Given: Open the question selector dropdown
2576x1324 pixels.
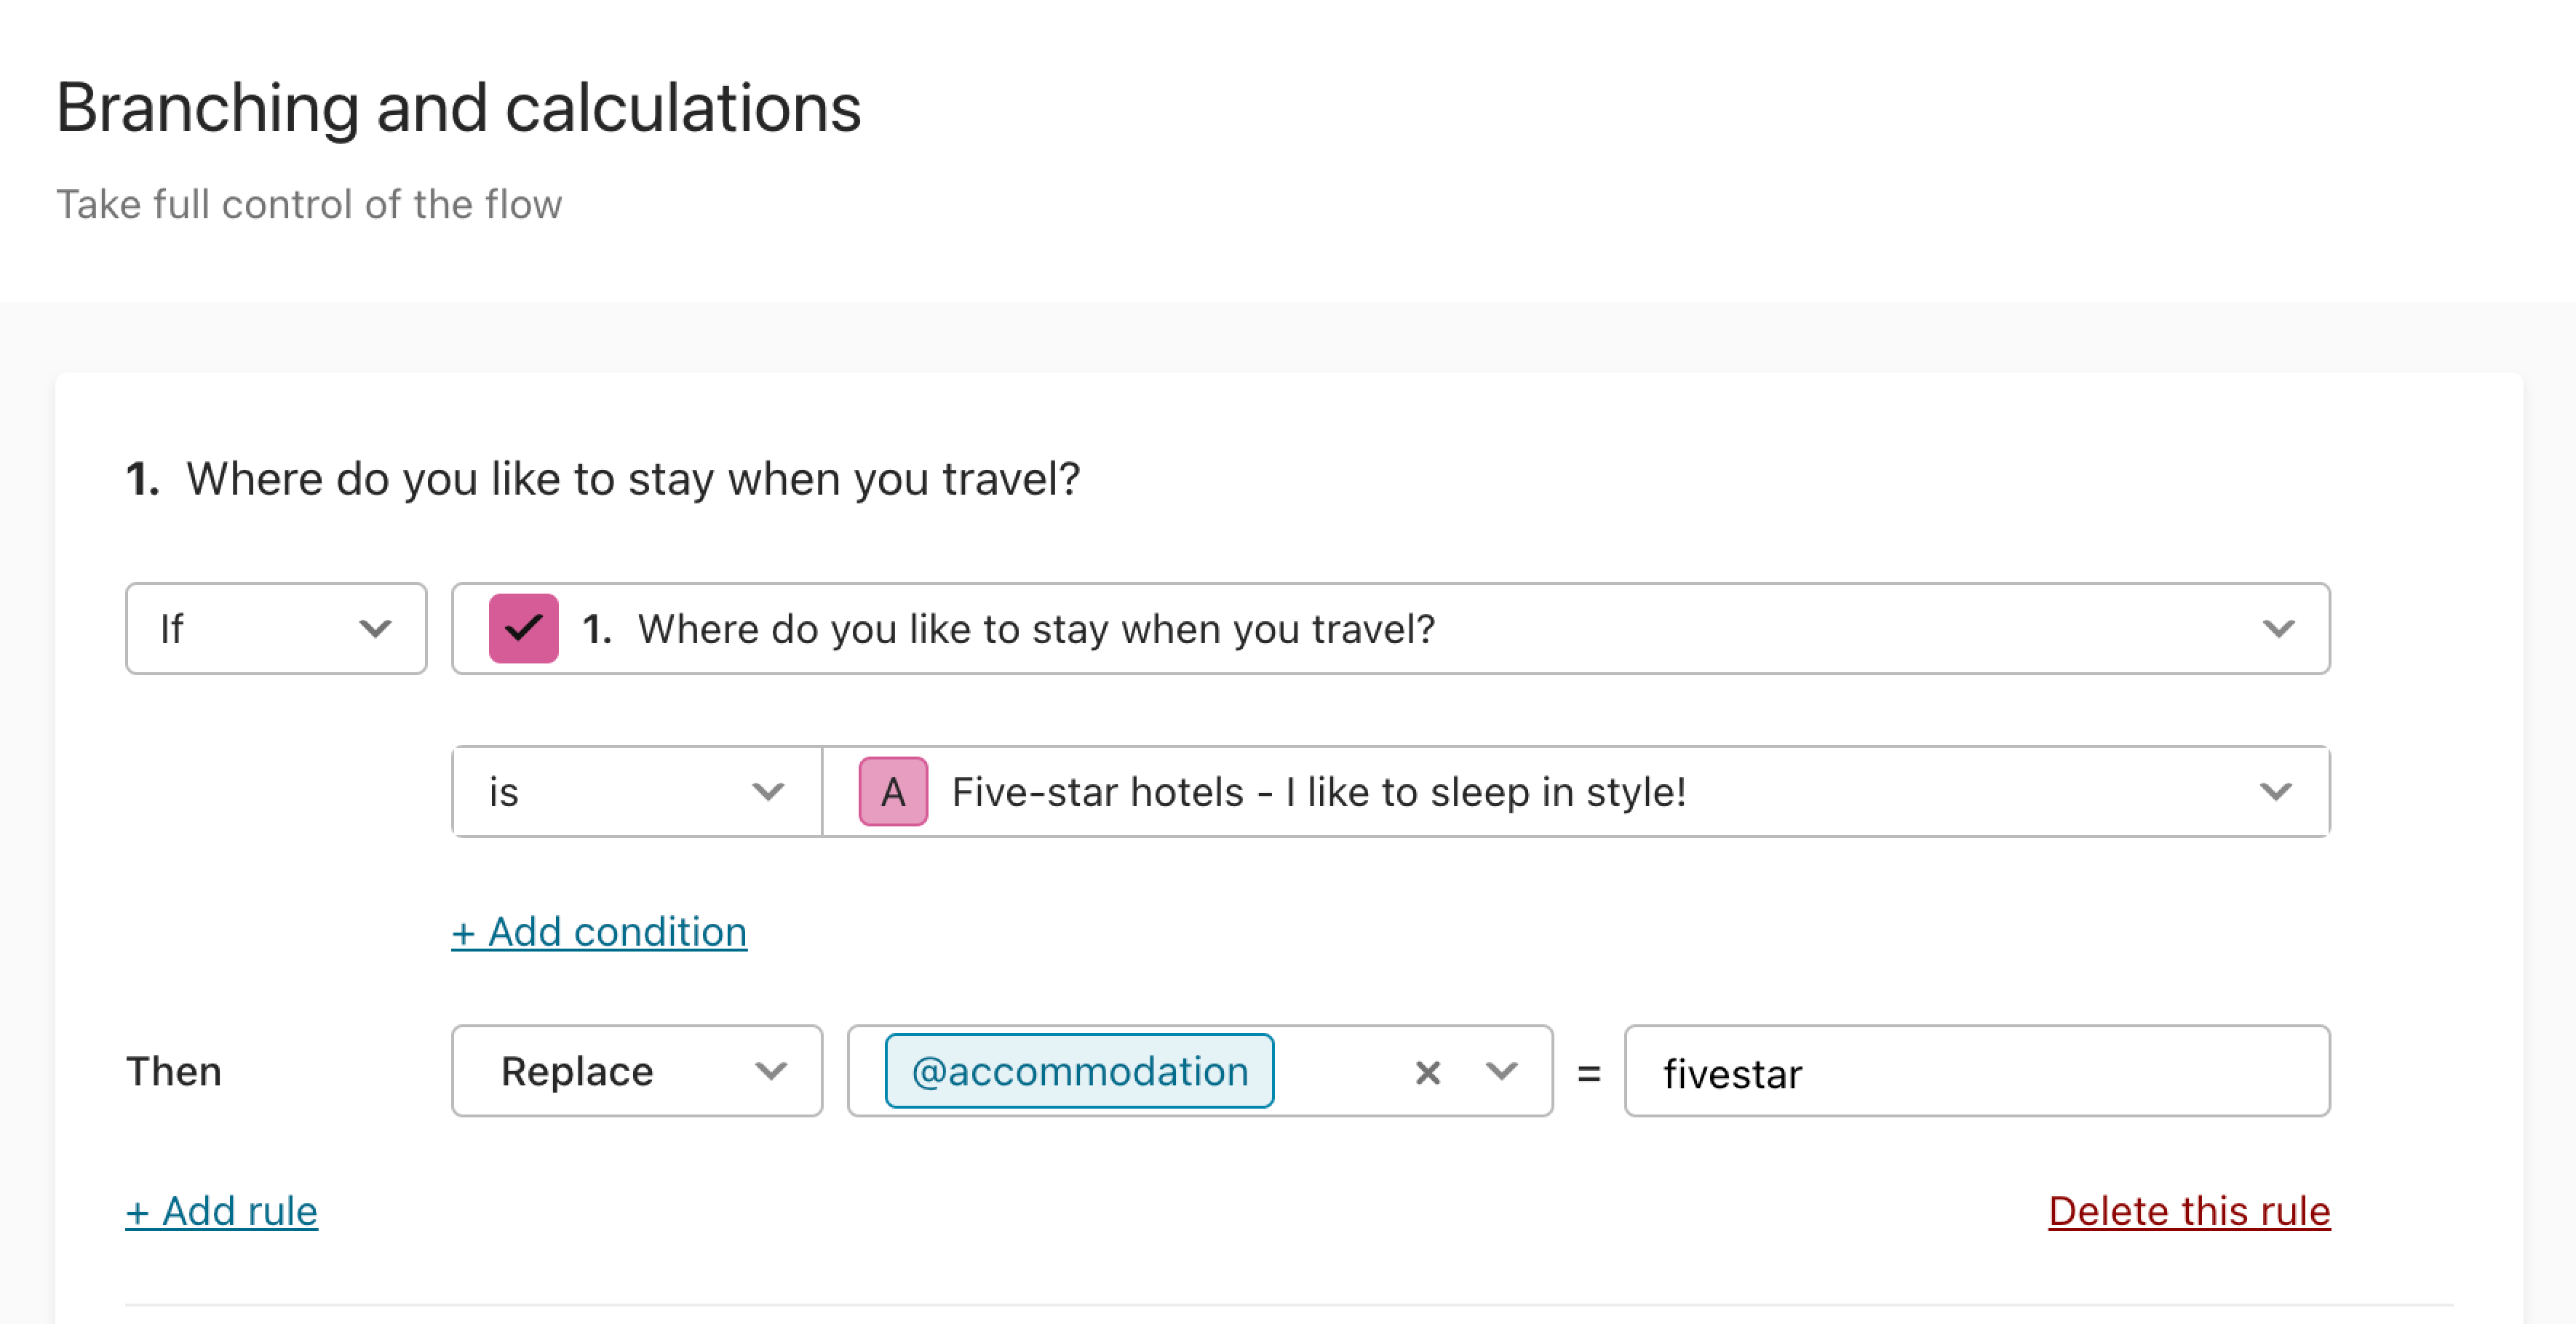Looking at the screenshot, I should 1391,629.
